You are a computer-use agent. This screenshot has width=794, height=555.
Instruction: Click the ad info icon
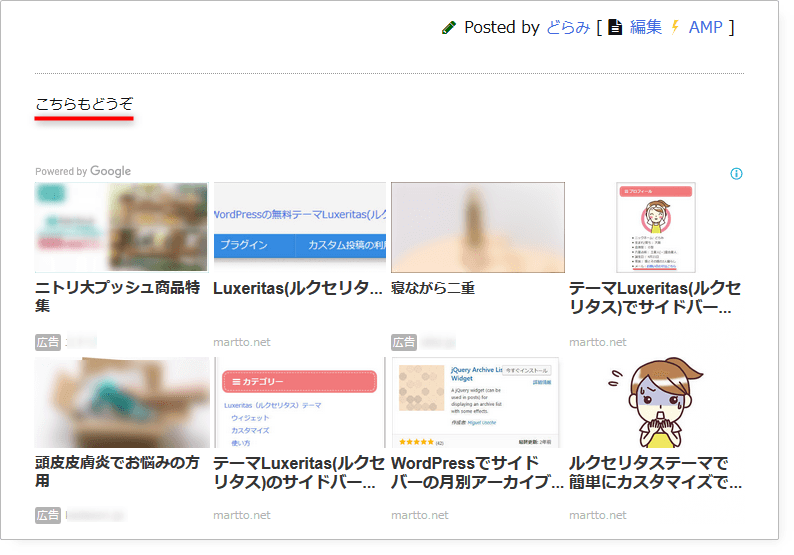click(x=737, y=174)
